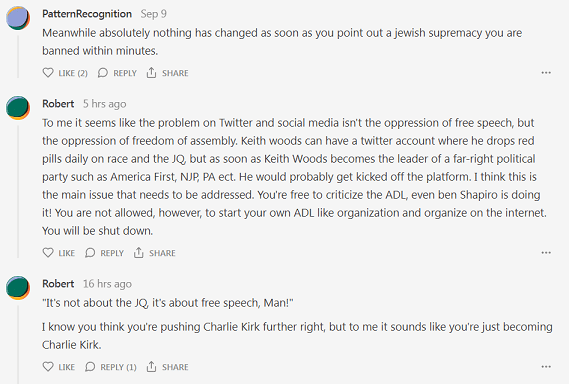569x384 pixels.
Task: Like PatternRecognition's comment via heart icon
Action: coord(48,73)
